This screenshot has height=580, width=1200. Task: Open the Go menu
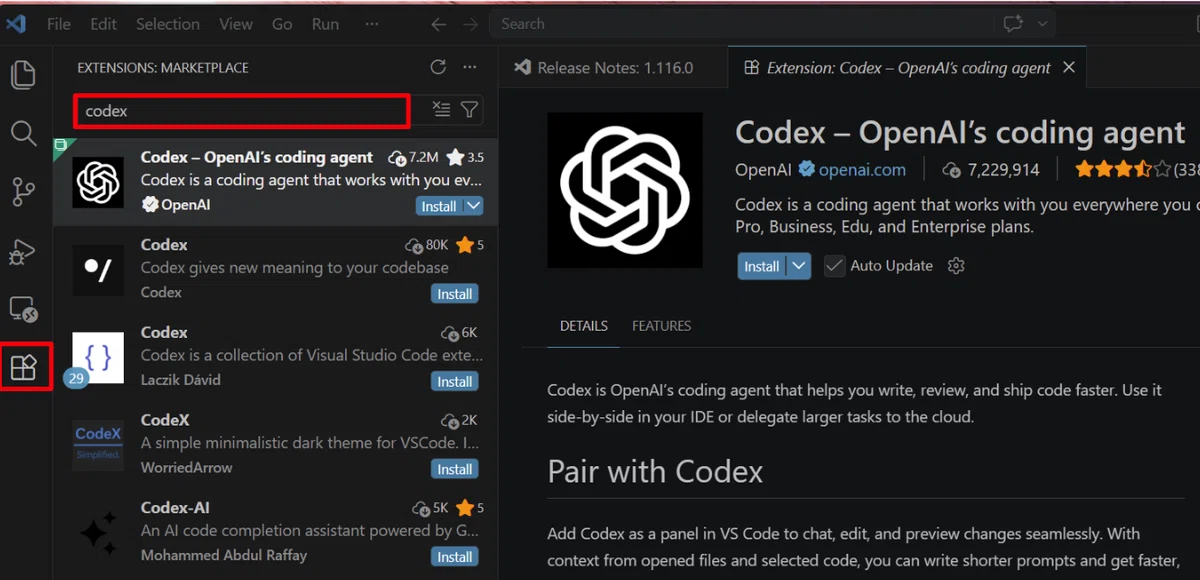[x=283, y=23]
